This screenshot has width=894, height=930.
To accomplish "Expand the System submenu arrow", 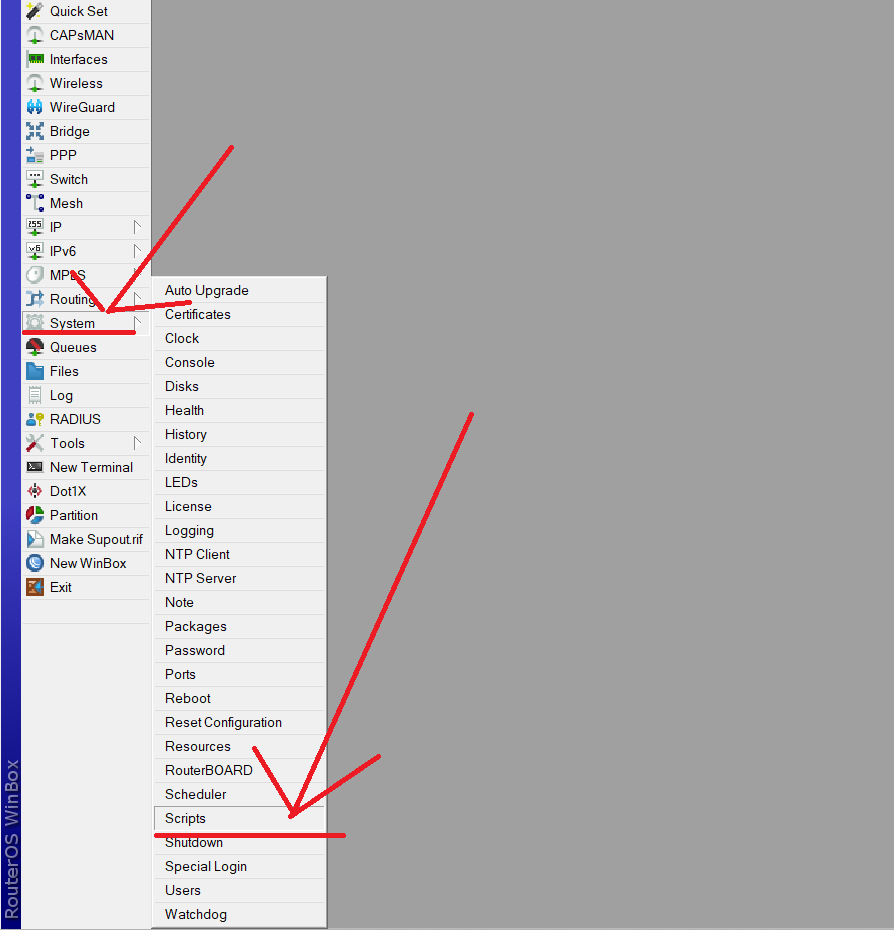I will [x=137, y=323].
